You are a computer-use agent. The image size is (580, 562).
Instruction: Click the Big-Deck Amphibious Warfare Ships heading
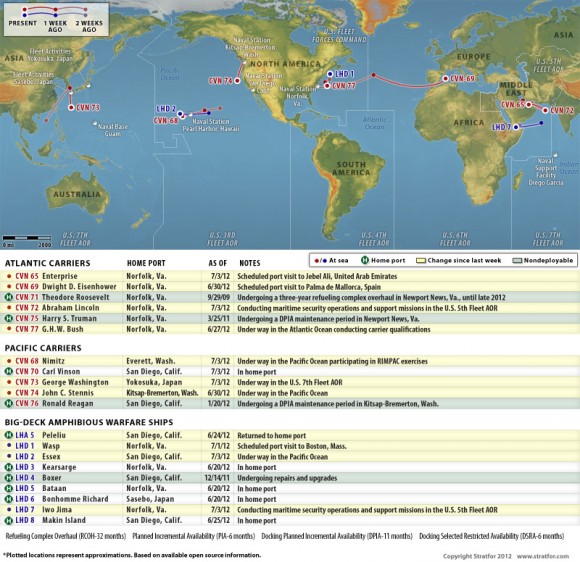coord(89,422)
